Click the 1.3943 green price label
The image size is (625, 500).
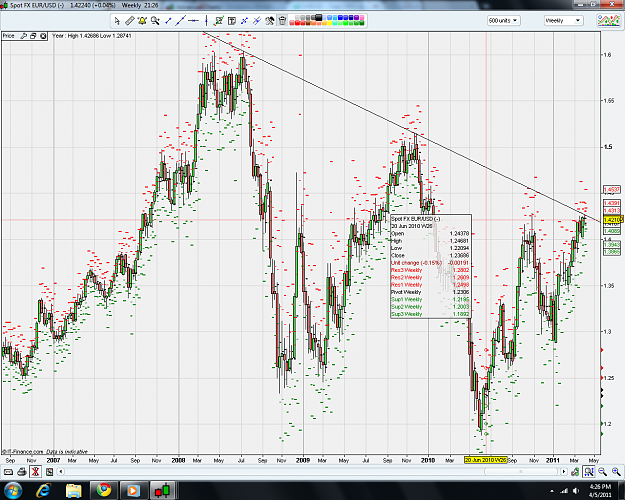coord(612,244)
